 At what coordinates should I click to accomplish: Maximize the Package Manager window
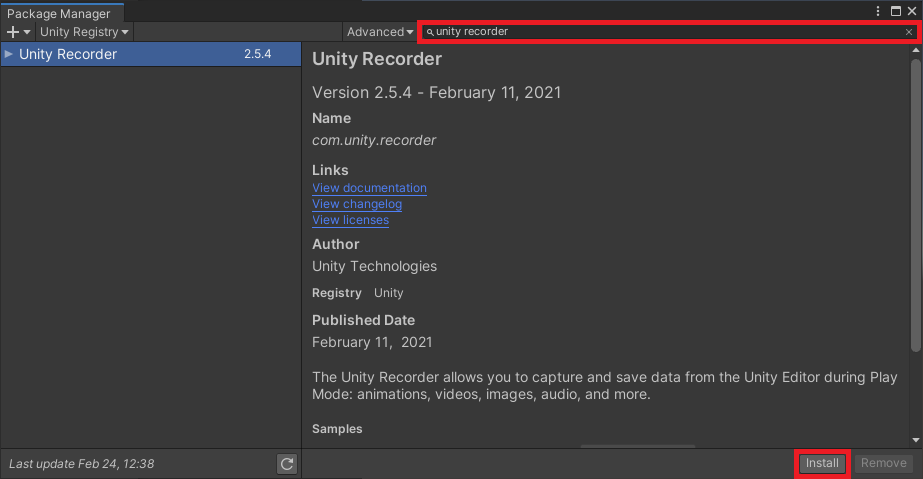click(895, 11)
